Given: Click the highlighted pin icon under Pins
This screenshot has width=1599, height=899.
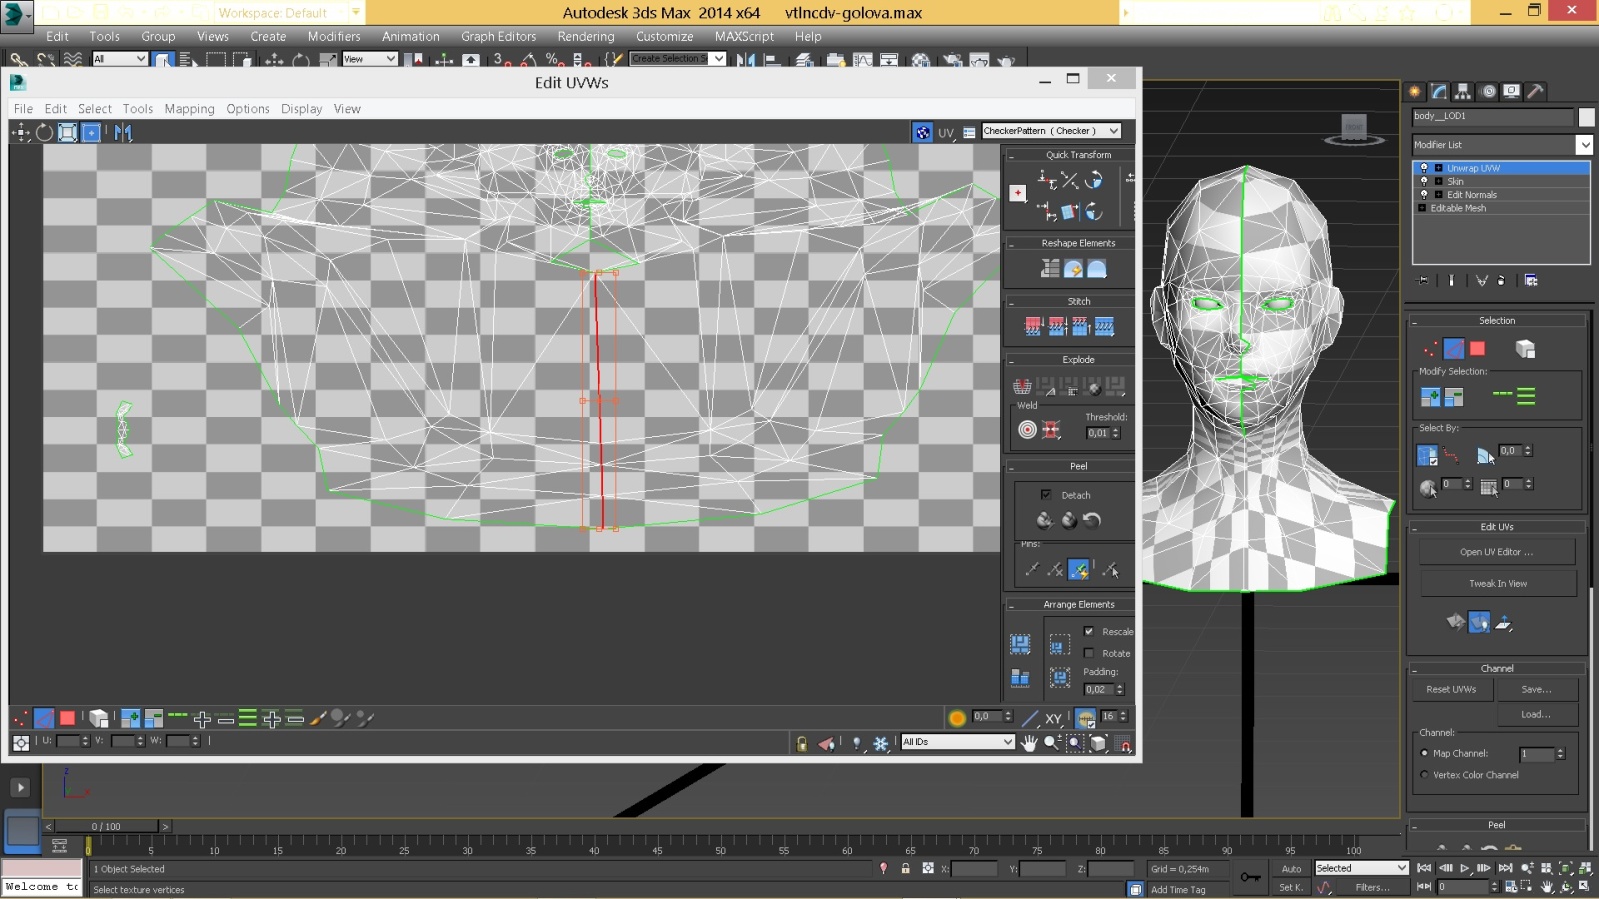Looking at the screenshot, I should [x=1079, y=569].
